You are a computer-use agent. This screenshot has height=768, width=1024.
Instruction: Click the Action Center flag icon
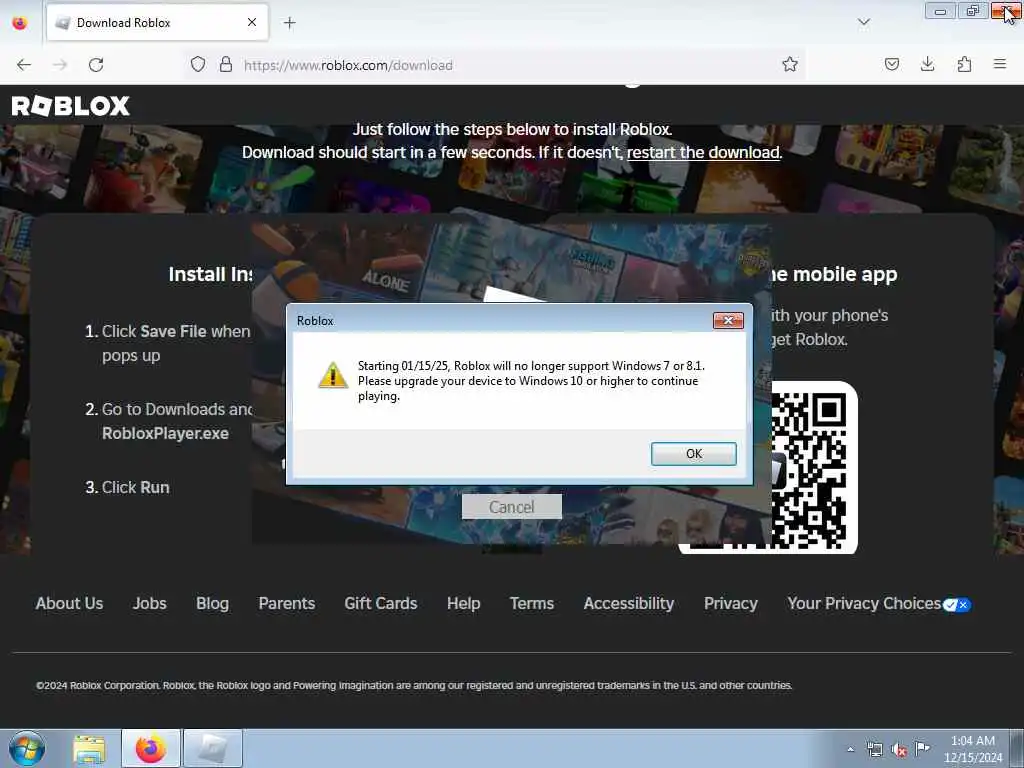pos(922,748)
